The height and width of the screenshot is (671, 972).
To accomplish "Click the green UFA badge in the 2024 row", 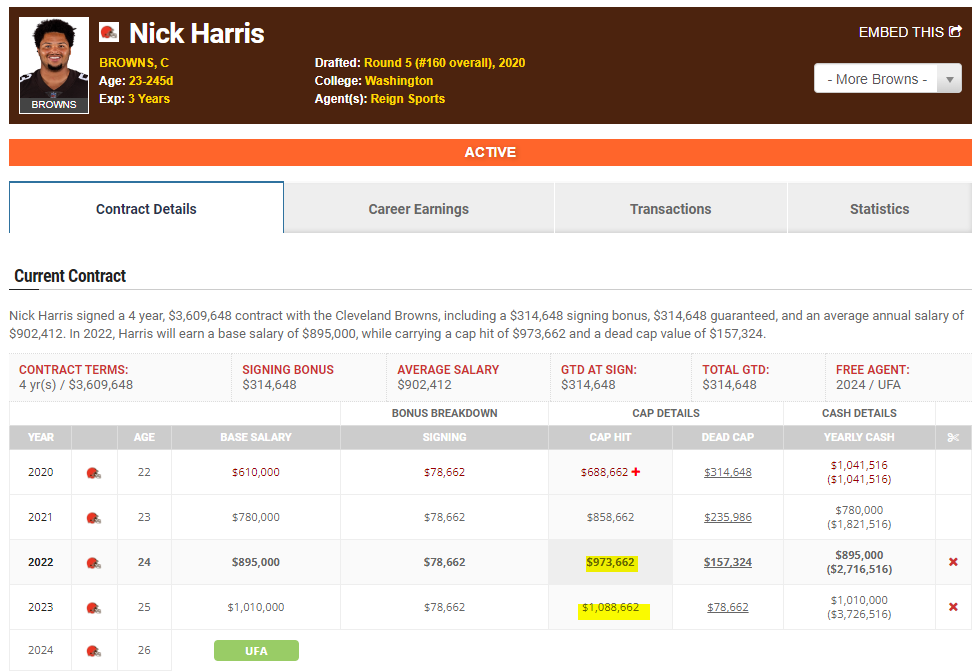I will pyautogui.click(x=256, y=651).
